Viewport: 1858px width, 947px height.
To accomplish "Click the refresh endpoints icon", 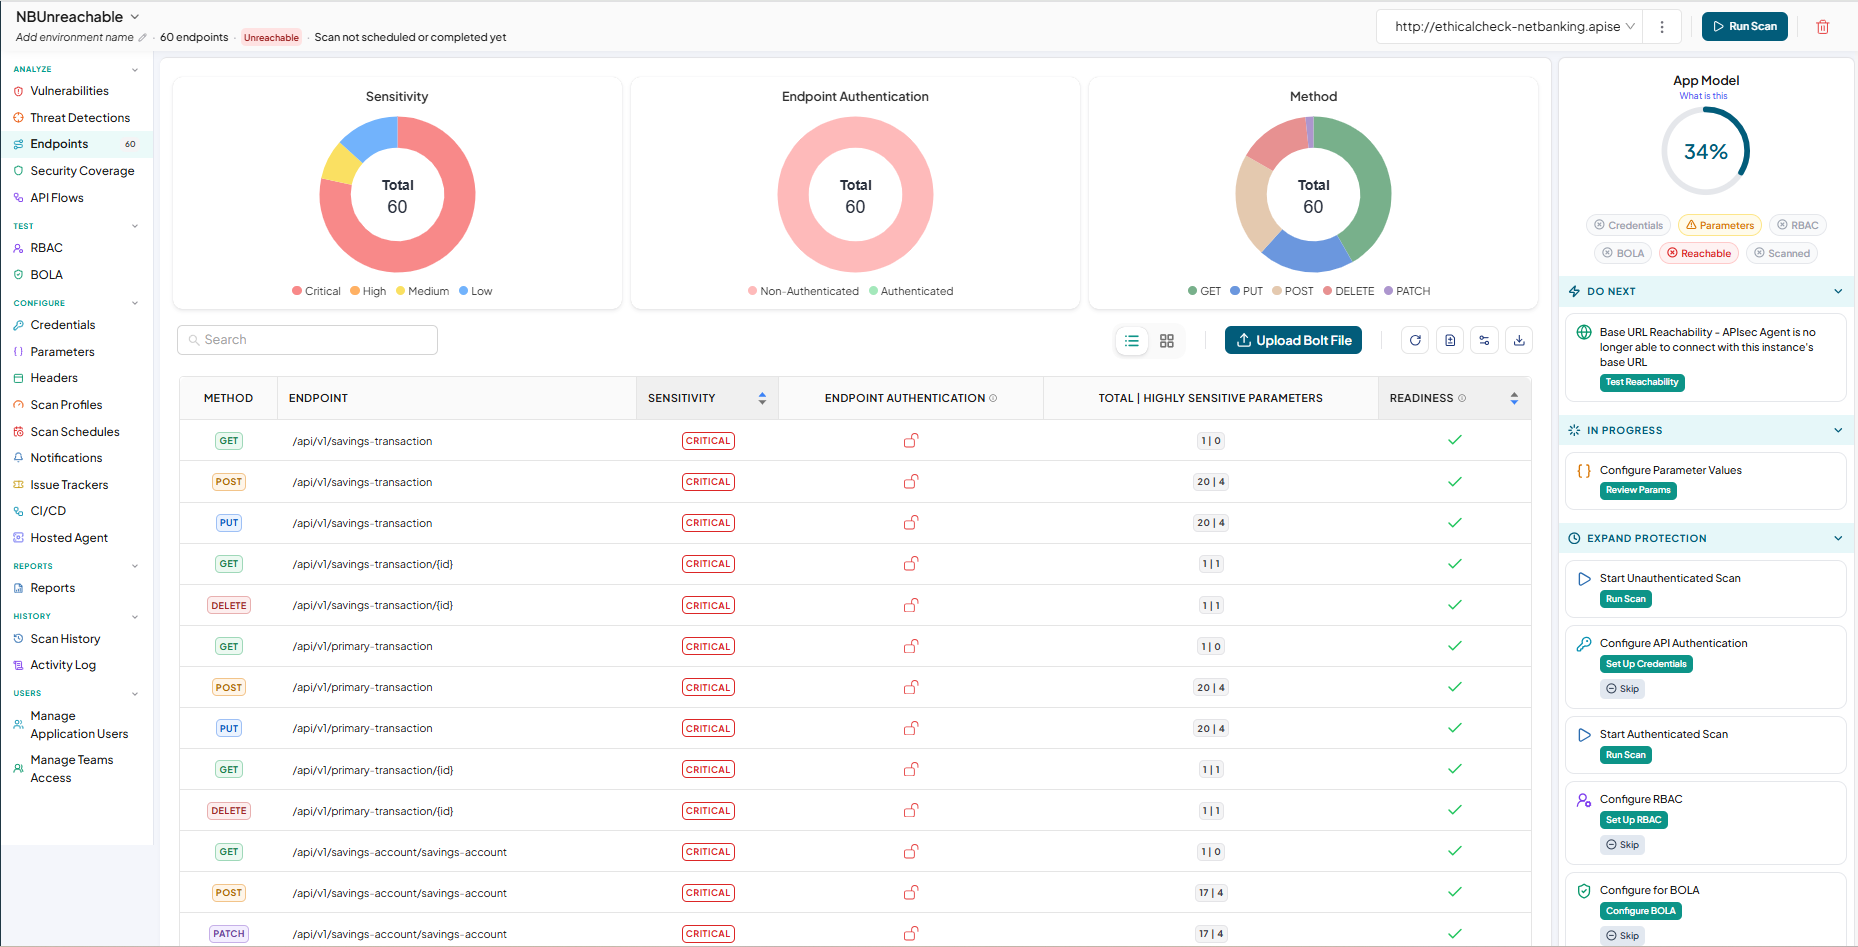I will click(x=1415, y=341).
